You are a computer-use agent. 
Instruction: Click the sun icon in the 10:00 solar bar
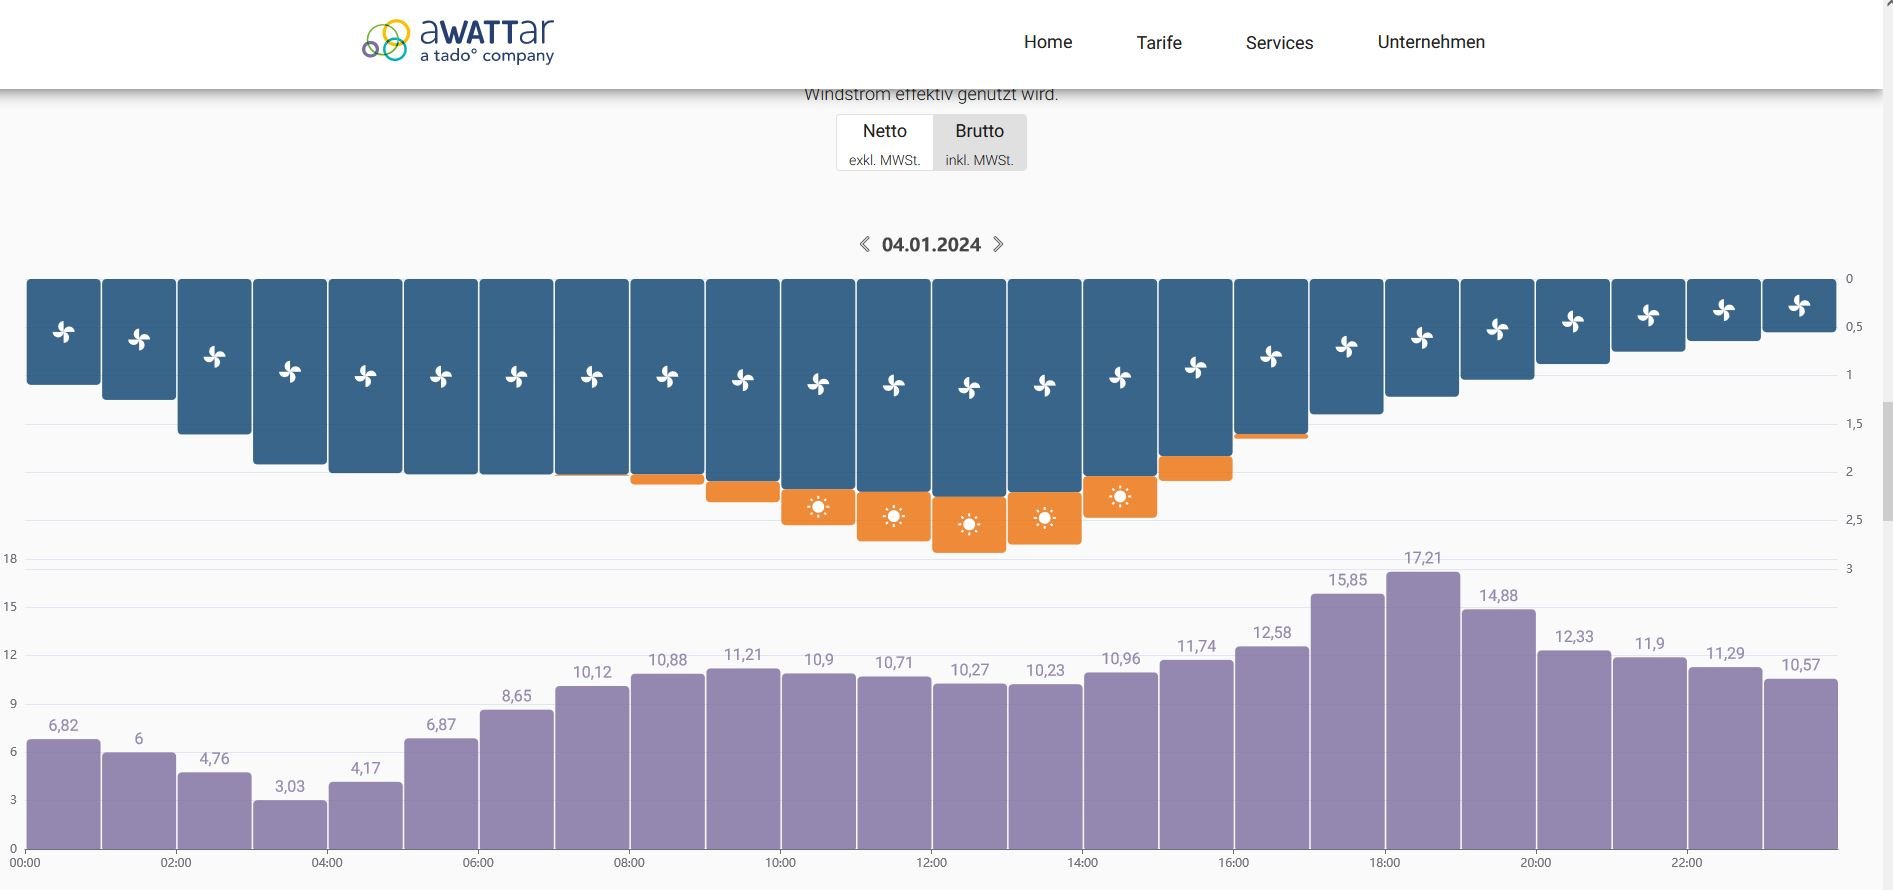pos(818,507)
